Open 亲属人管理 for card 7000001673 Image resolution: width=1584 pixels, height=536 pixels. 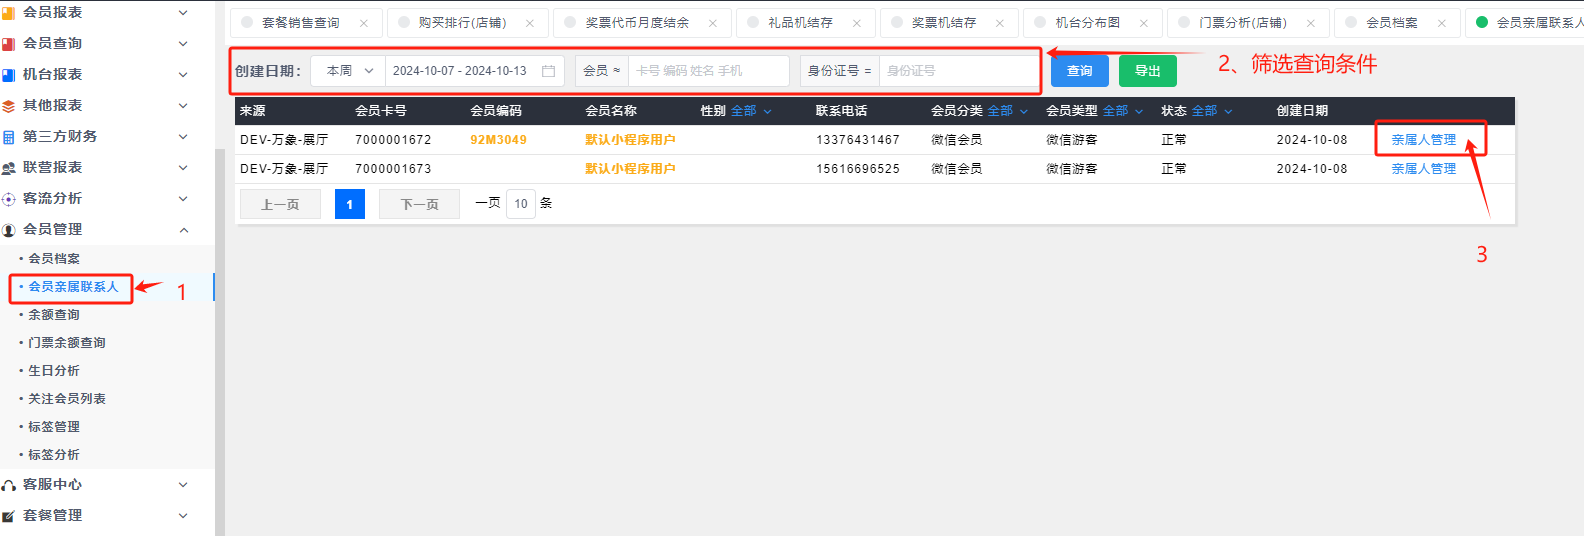1424,169
